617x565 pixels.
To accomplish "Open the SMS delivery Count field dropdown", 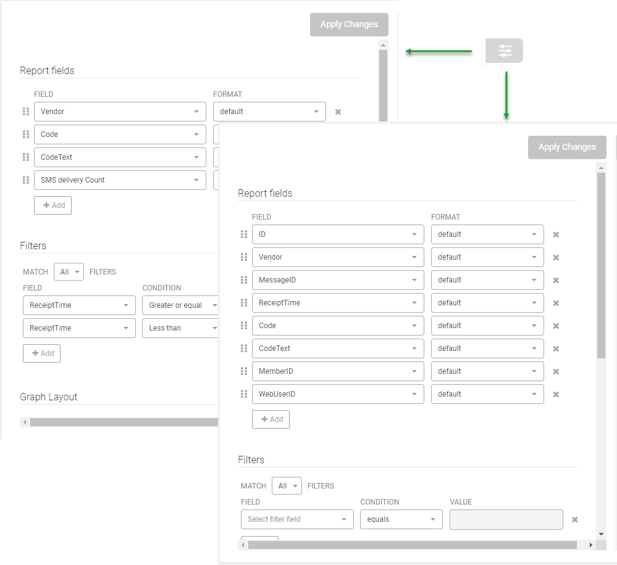I will pos(120,180).
